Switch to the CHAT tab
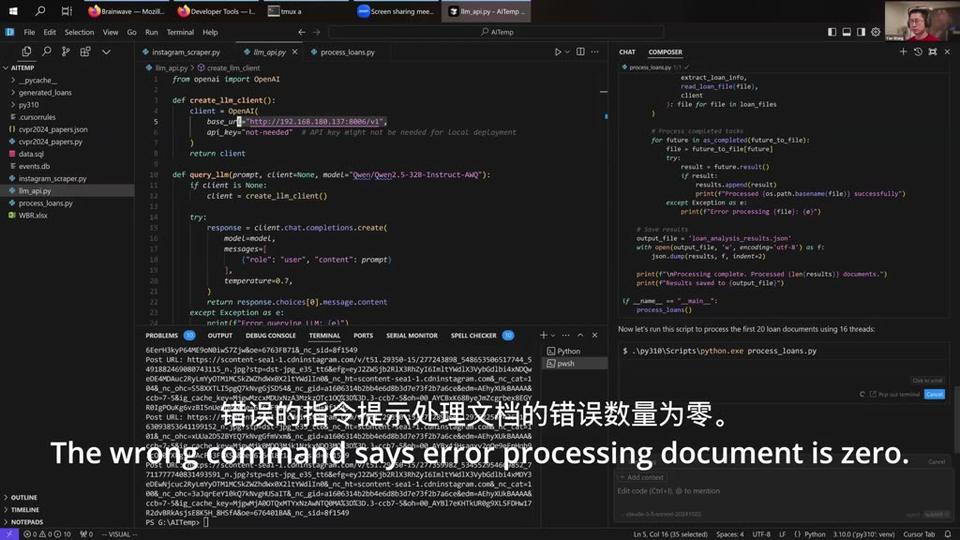The width and height of the screenshot is (960, 540). [x=627, y=52]
